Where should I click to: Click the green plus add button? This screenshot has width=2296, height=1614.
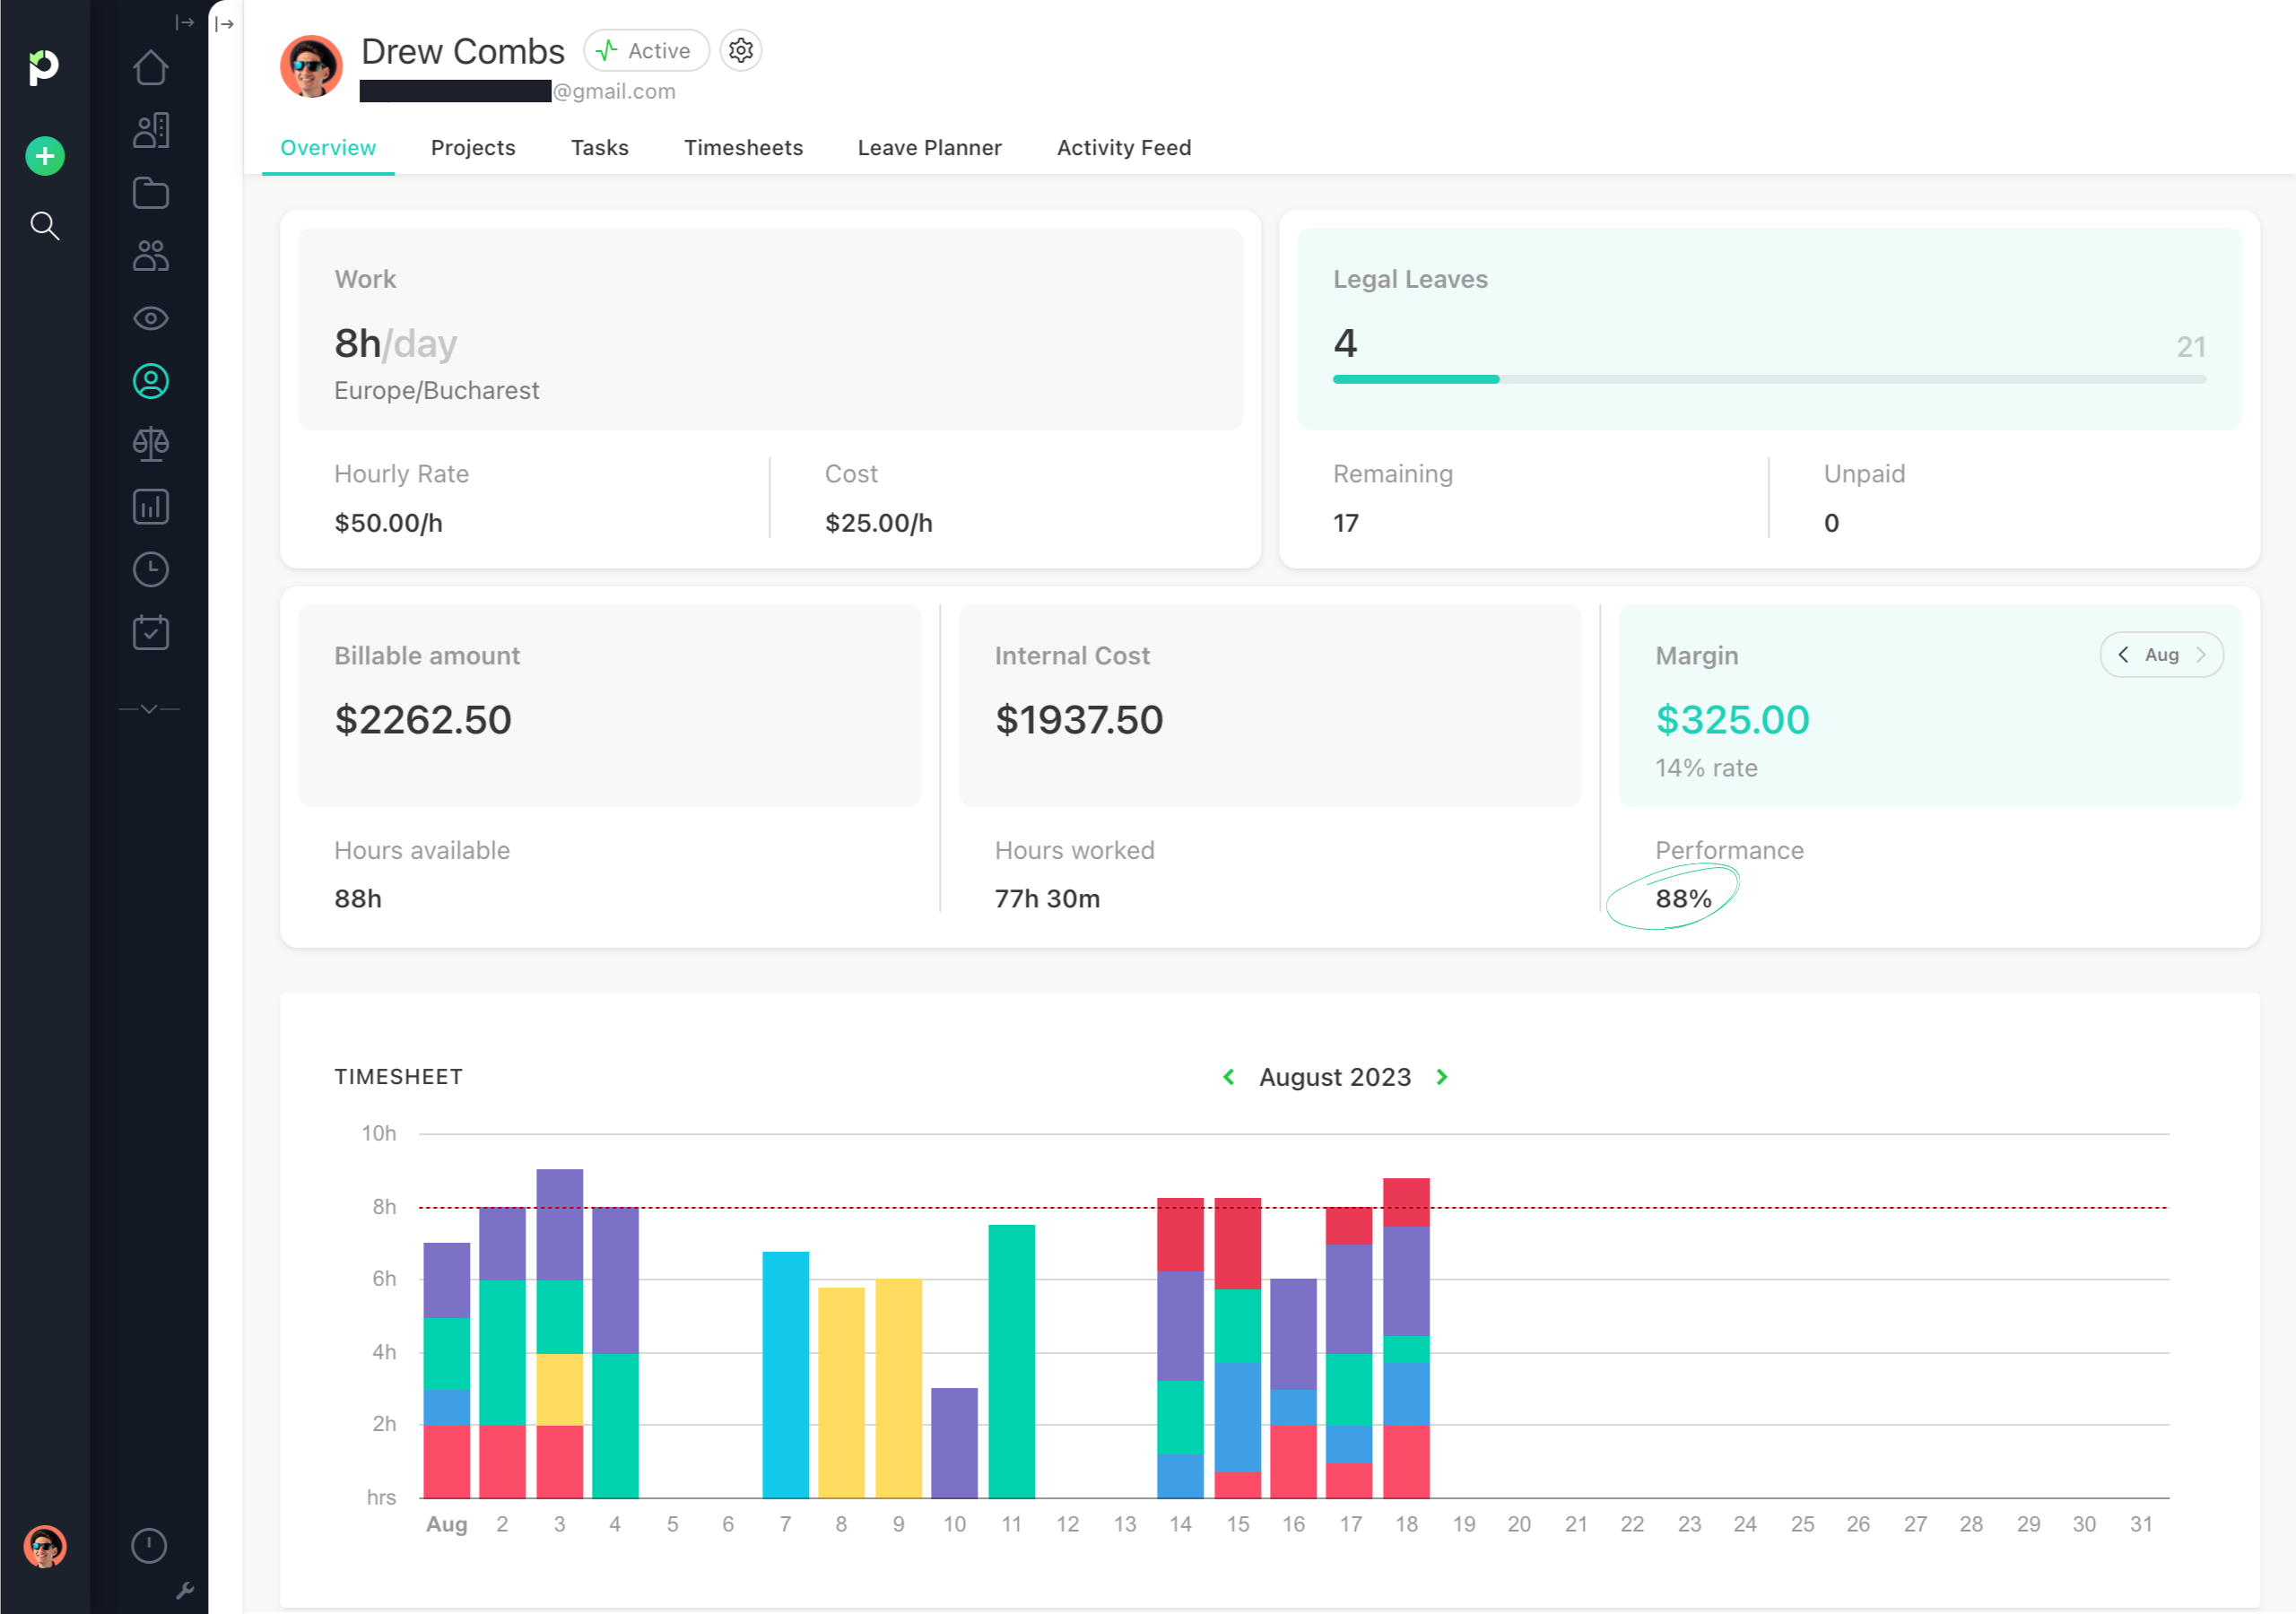click(x=45, y=156)
